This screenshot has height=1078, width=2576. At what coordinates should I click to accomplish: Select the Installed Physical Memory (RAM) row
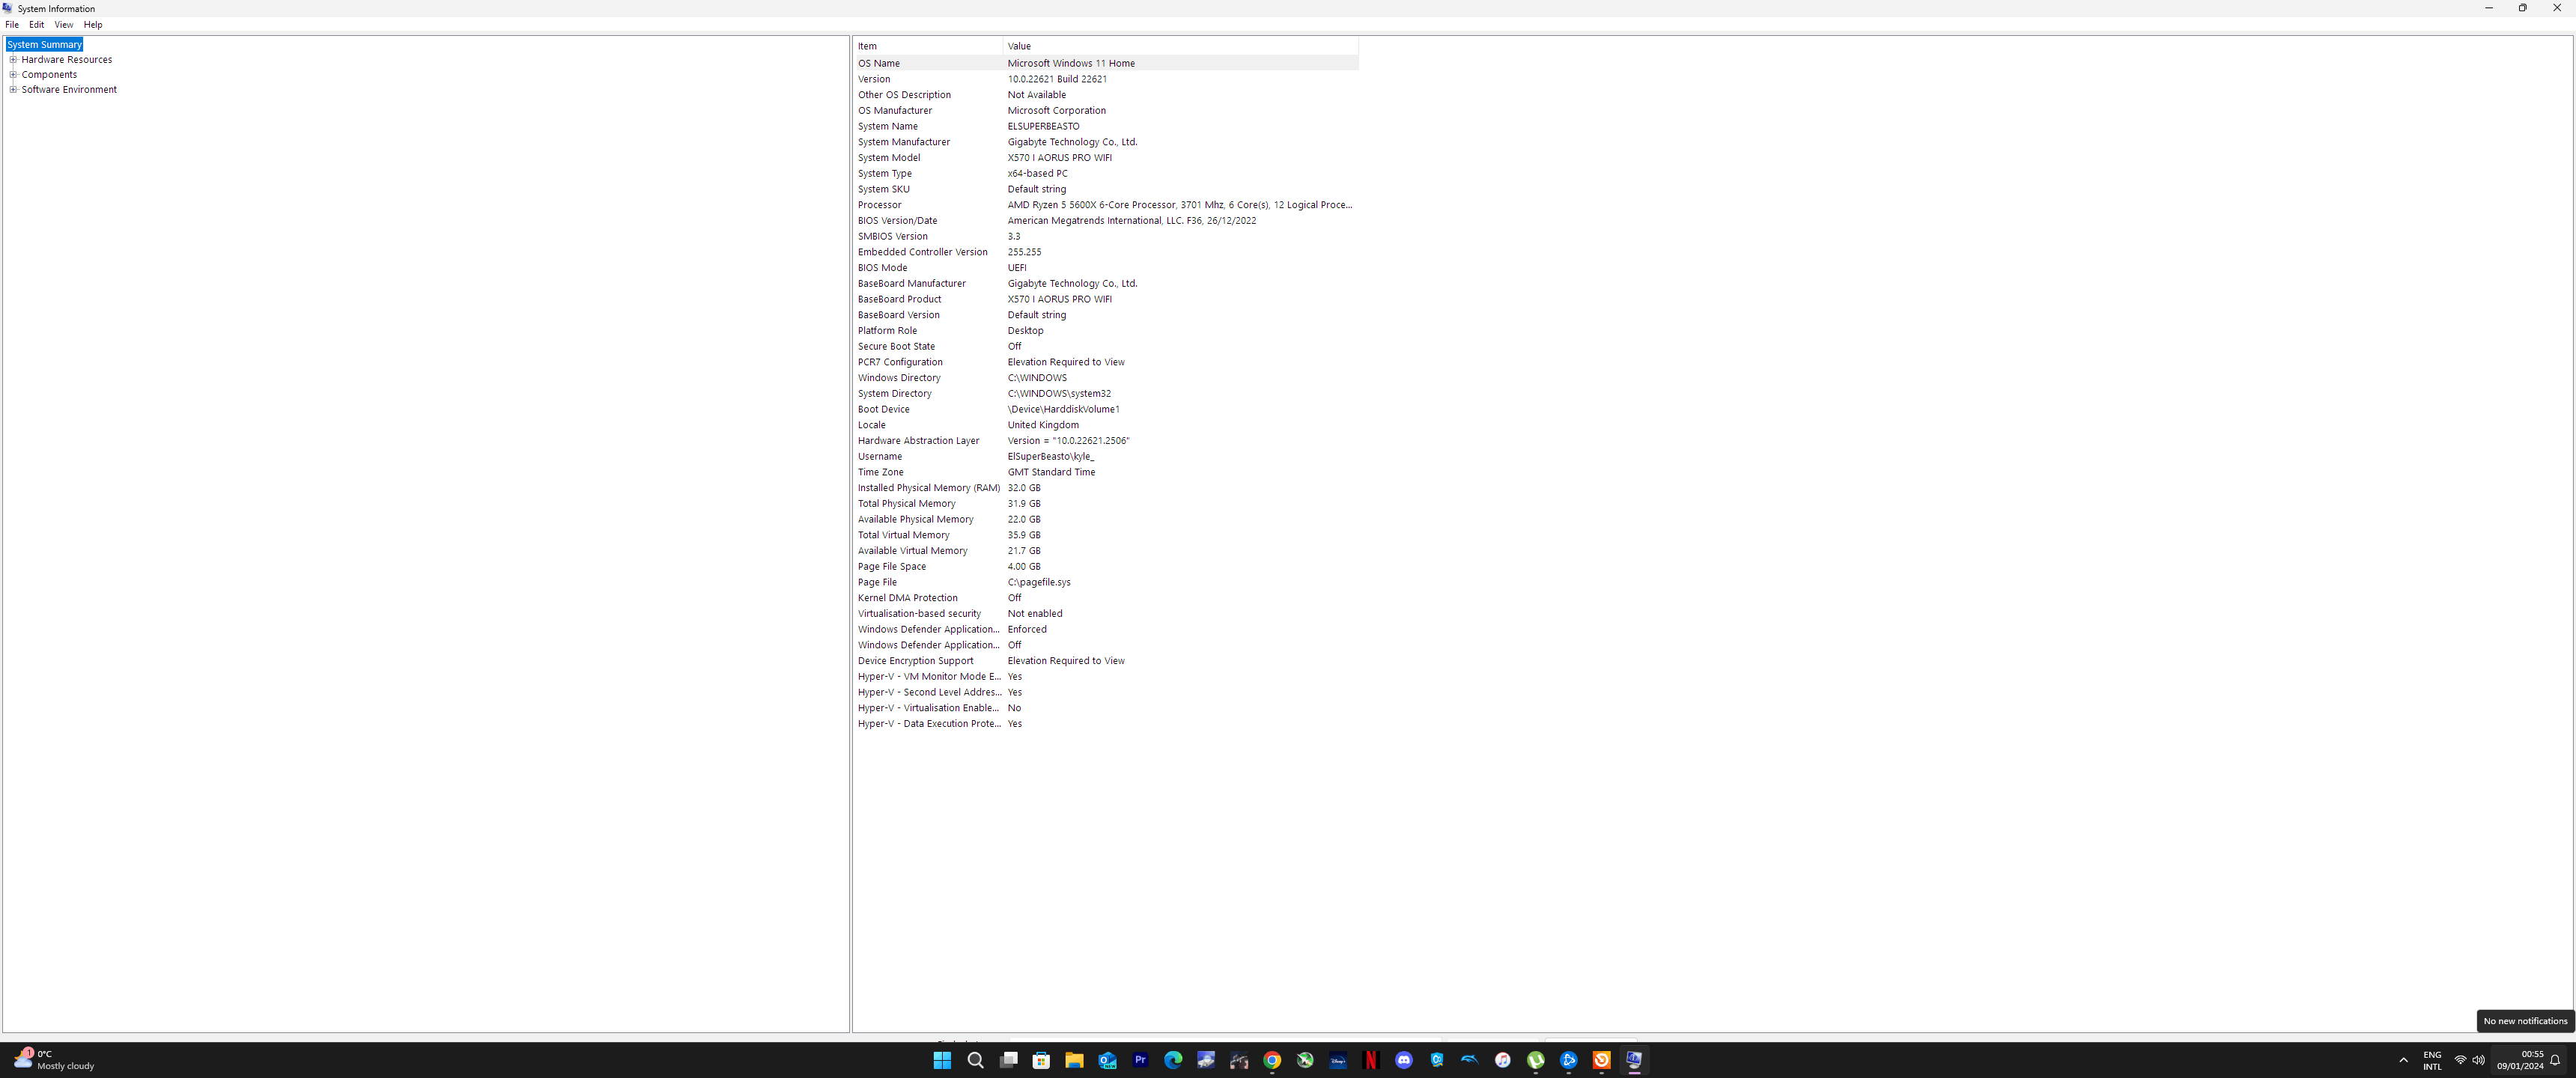coord(1106,488)
